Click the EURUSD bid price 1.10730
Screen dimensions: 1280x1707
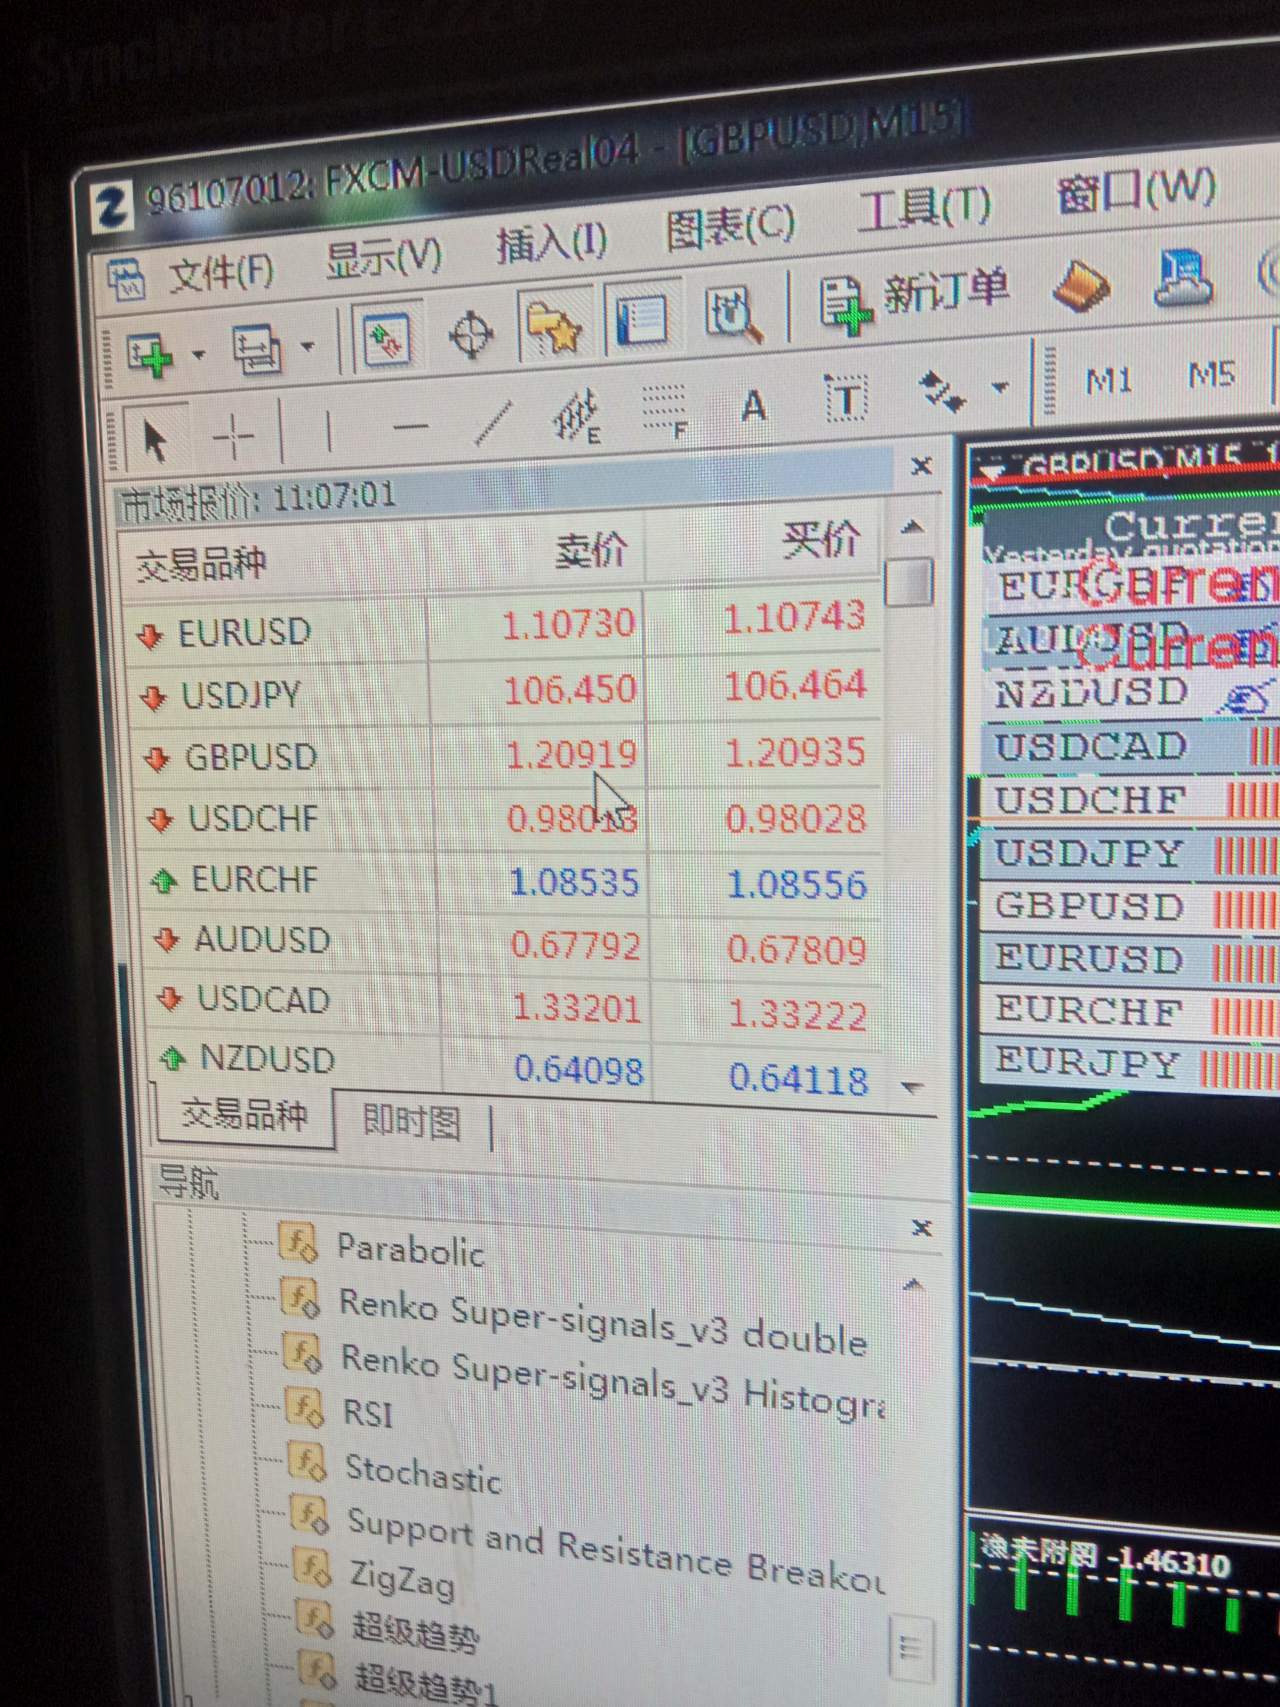click(568, 625)
